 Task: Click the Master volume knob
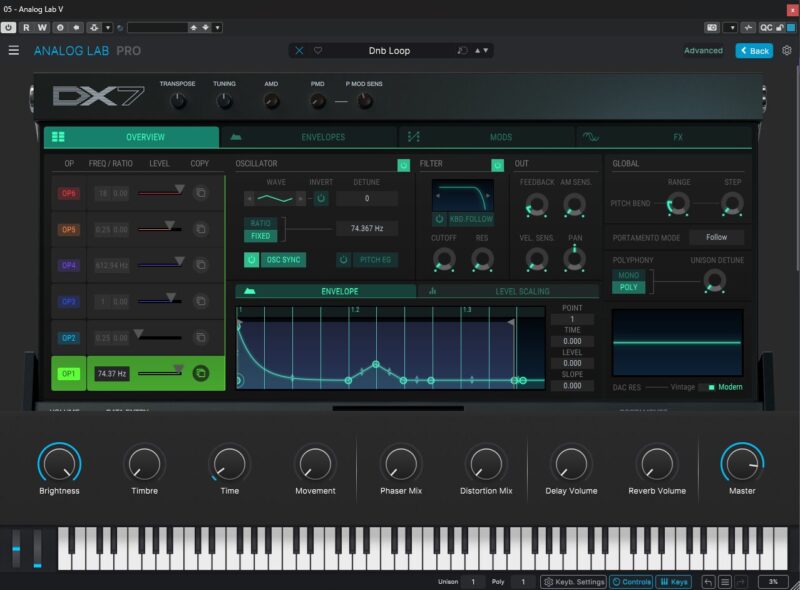(742, 464)
